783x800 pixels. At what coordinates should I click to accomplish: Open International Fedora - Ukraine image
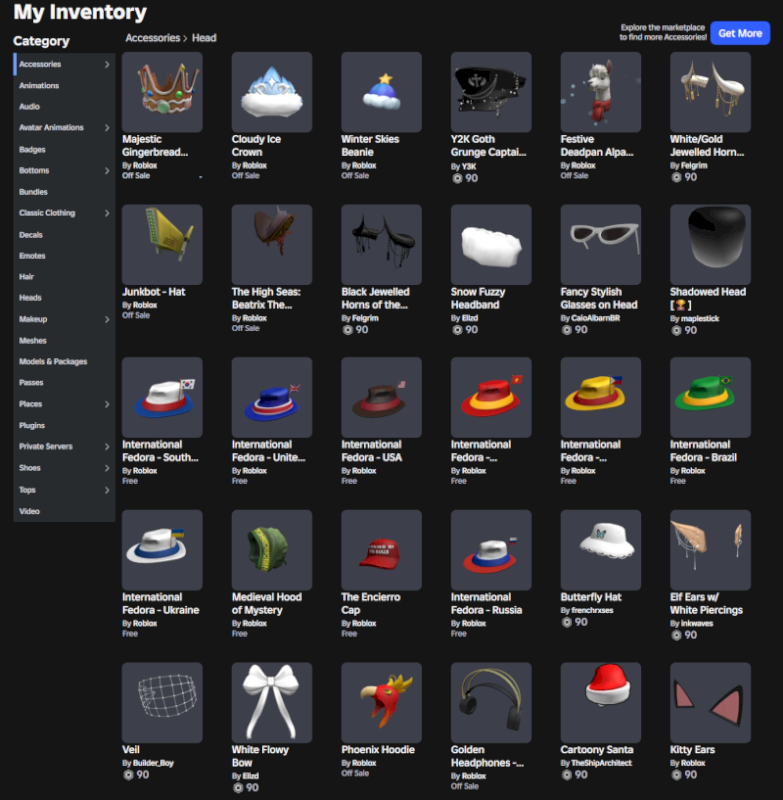pyautogui.click(x=162, y=549)
